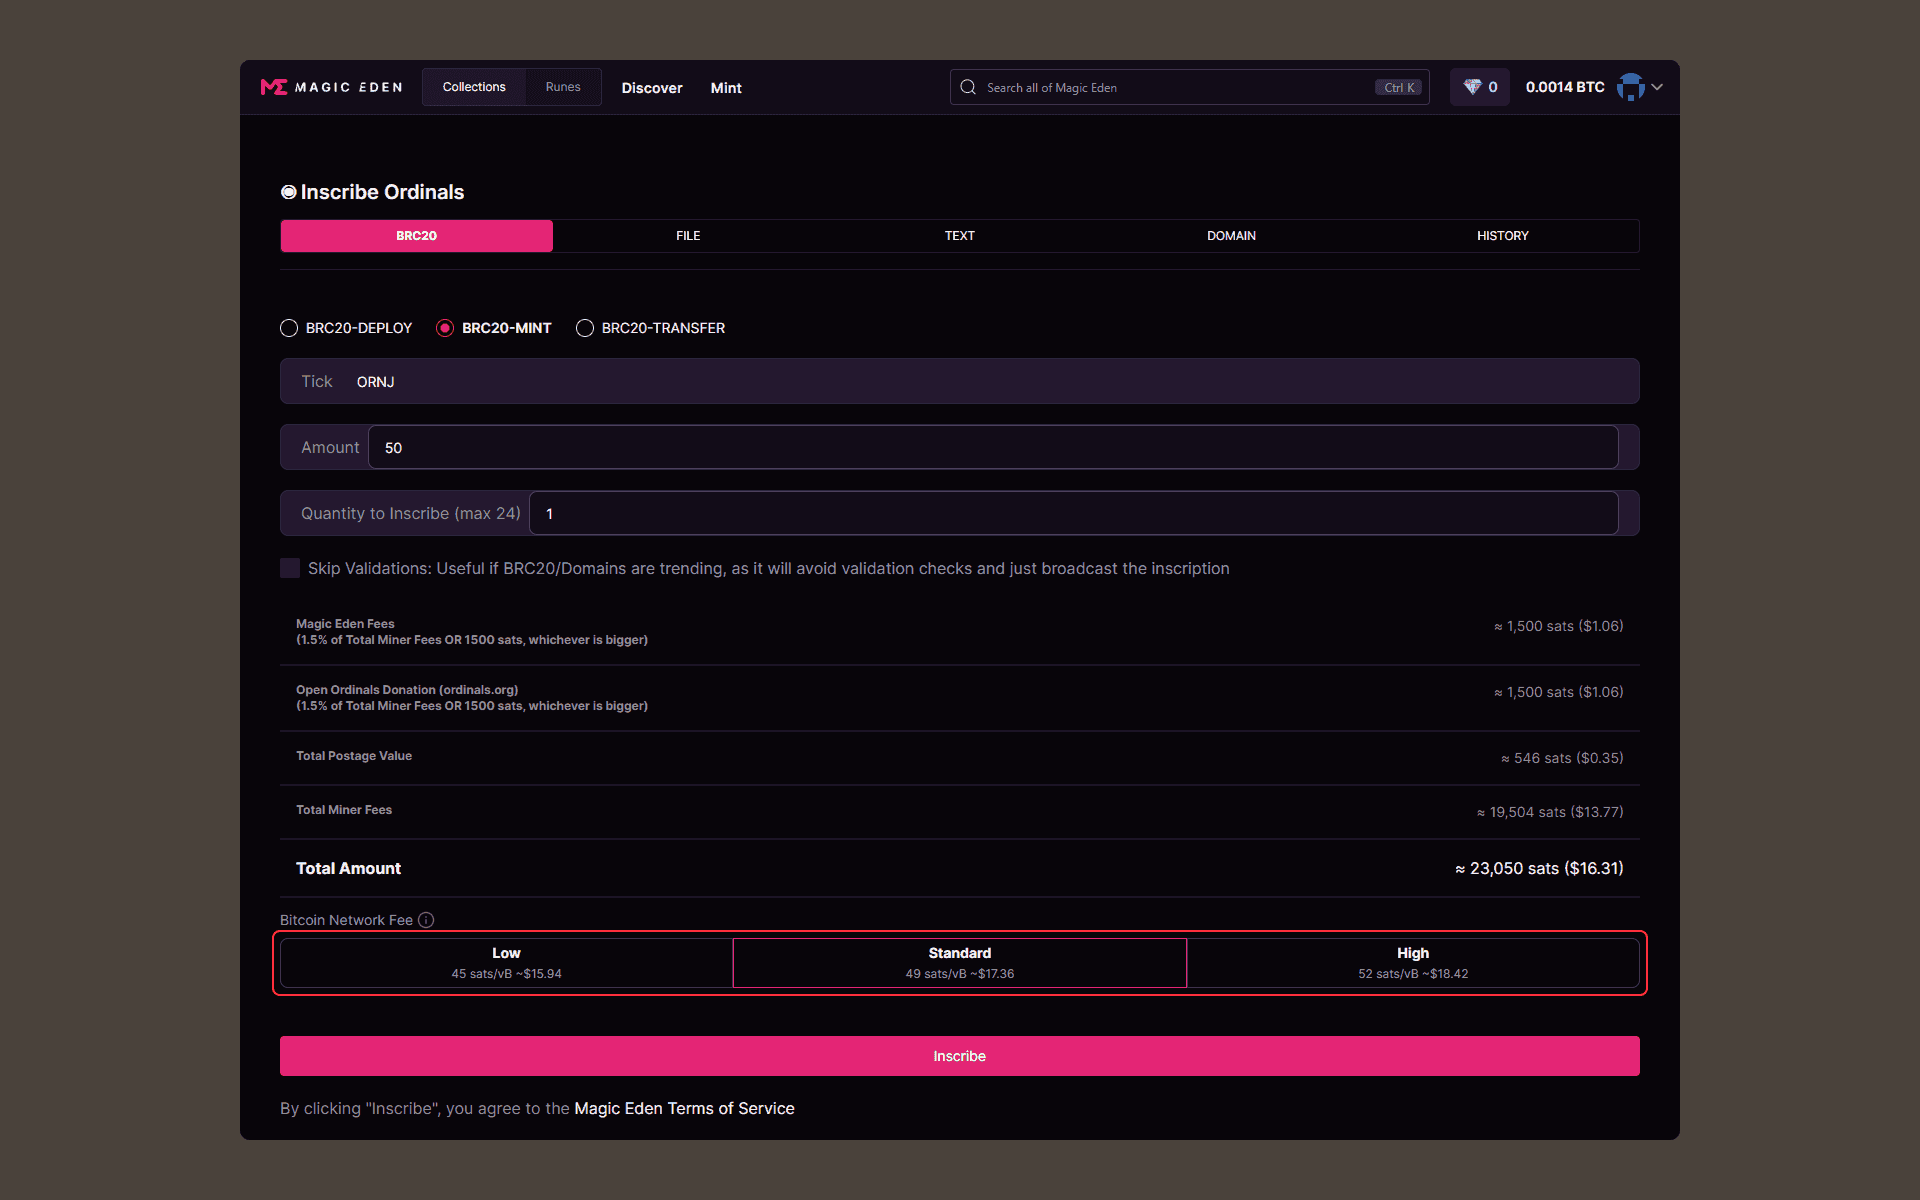Viewport: 1920px width, 1200px height.
Task: Choose the High network fee option
Action: (1413, 963)
